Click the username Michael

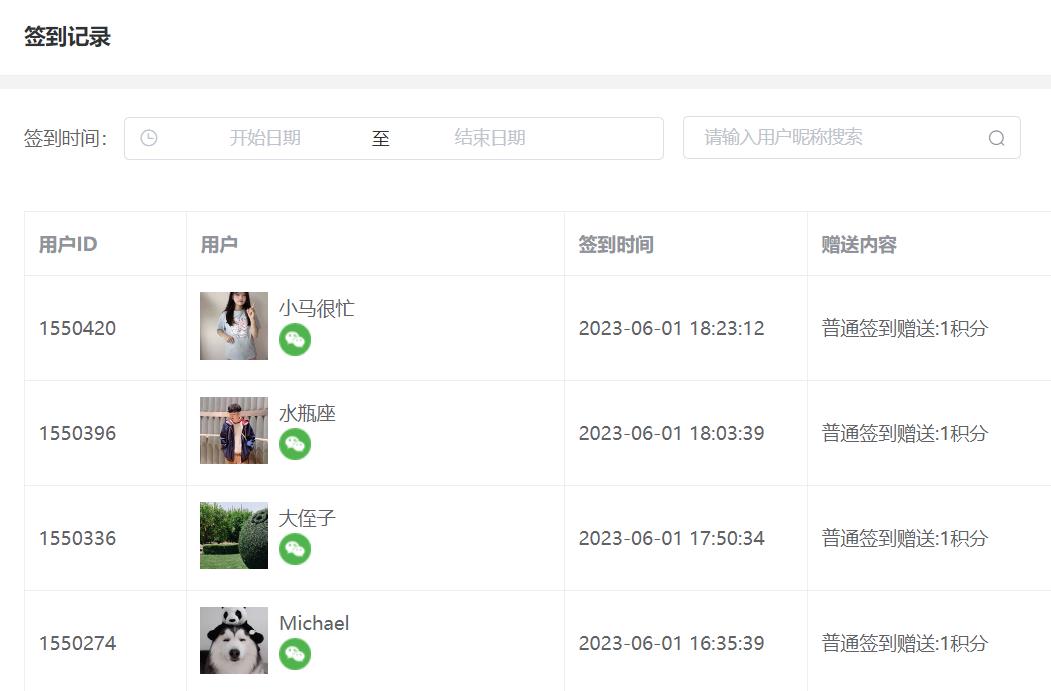point(314,623)
